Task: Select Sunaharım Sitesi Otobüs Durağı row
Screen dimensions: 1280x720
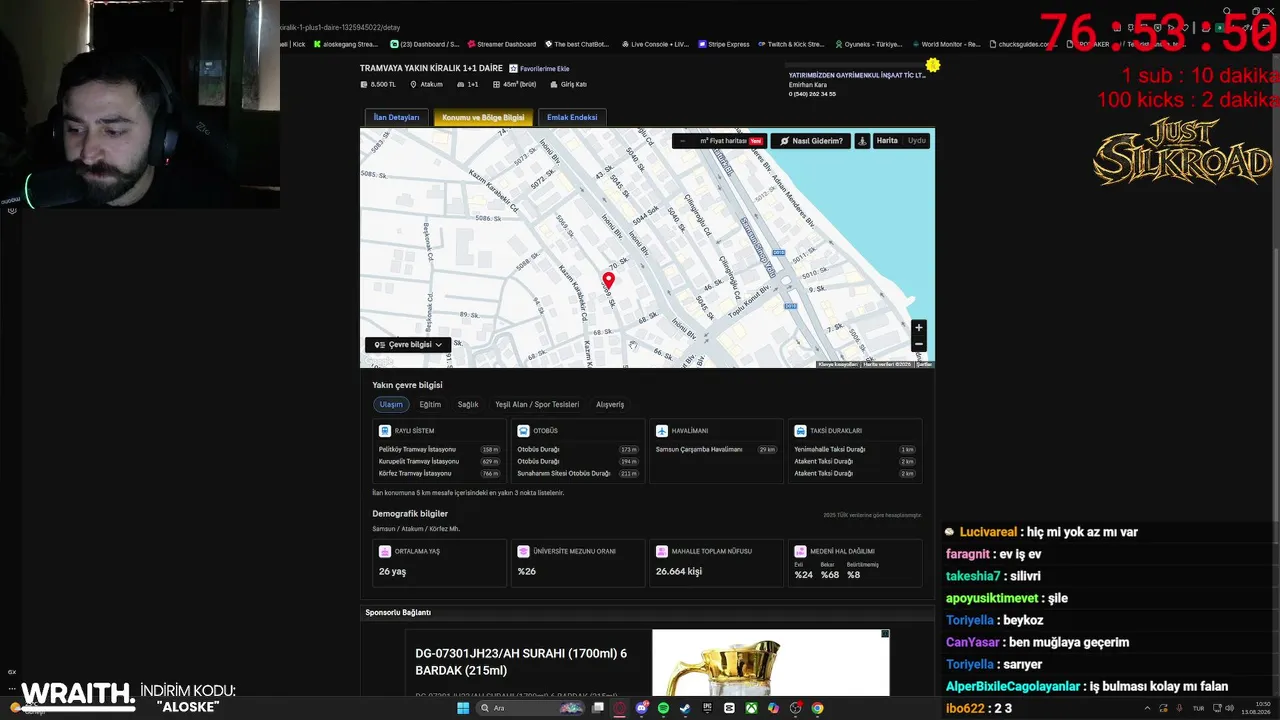Action: click(578, 474)
